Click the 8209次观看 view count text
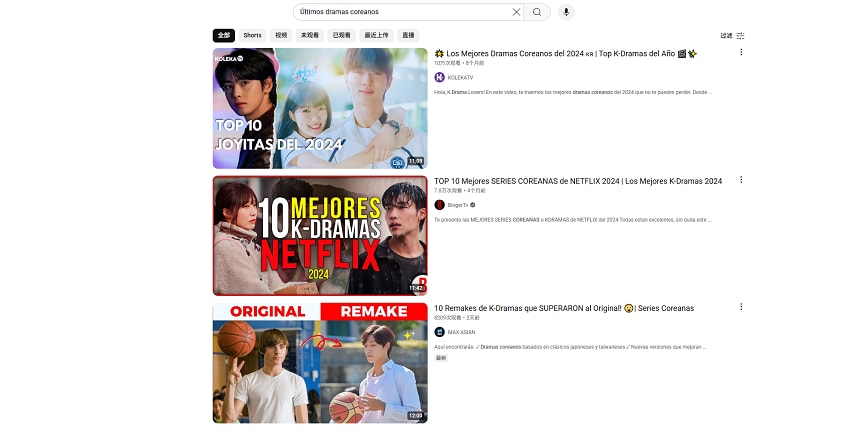Viewport: 850px width, 432px height. [x=448, y=318]
